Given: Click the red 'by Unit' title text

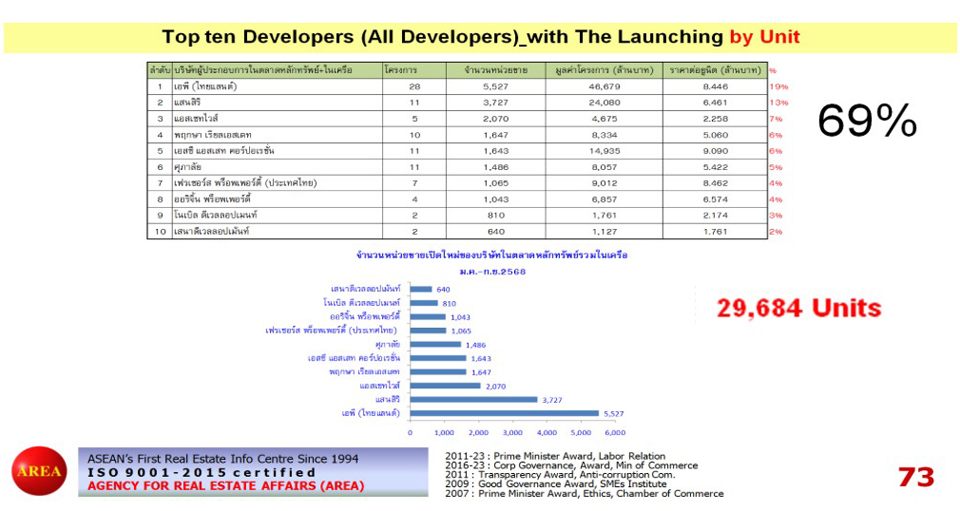Looking at the screenshot, I should pyautogui.click(x=765, y=37).
